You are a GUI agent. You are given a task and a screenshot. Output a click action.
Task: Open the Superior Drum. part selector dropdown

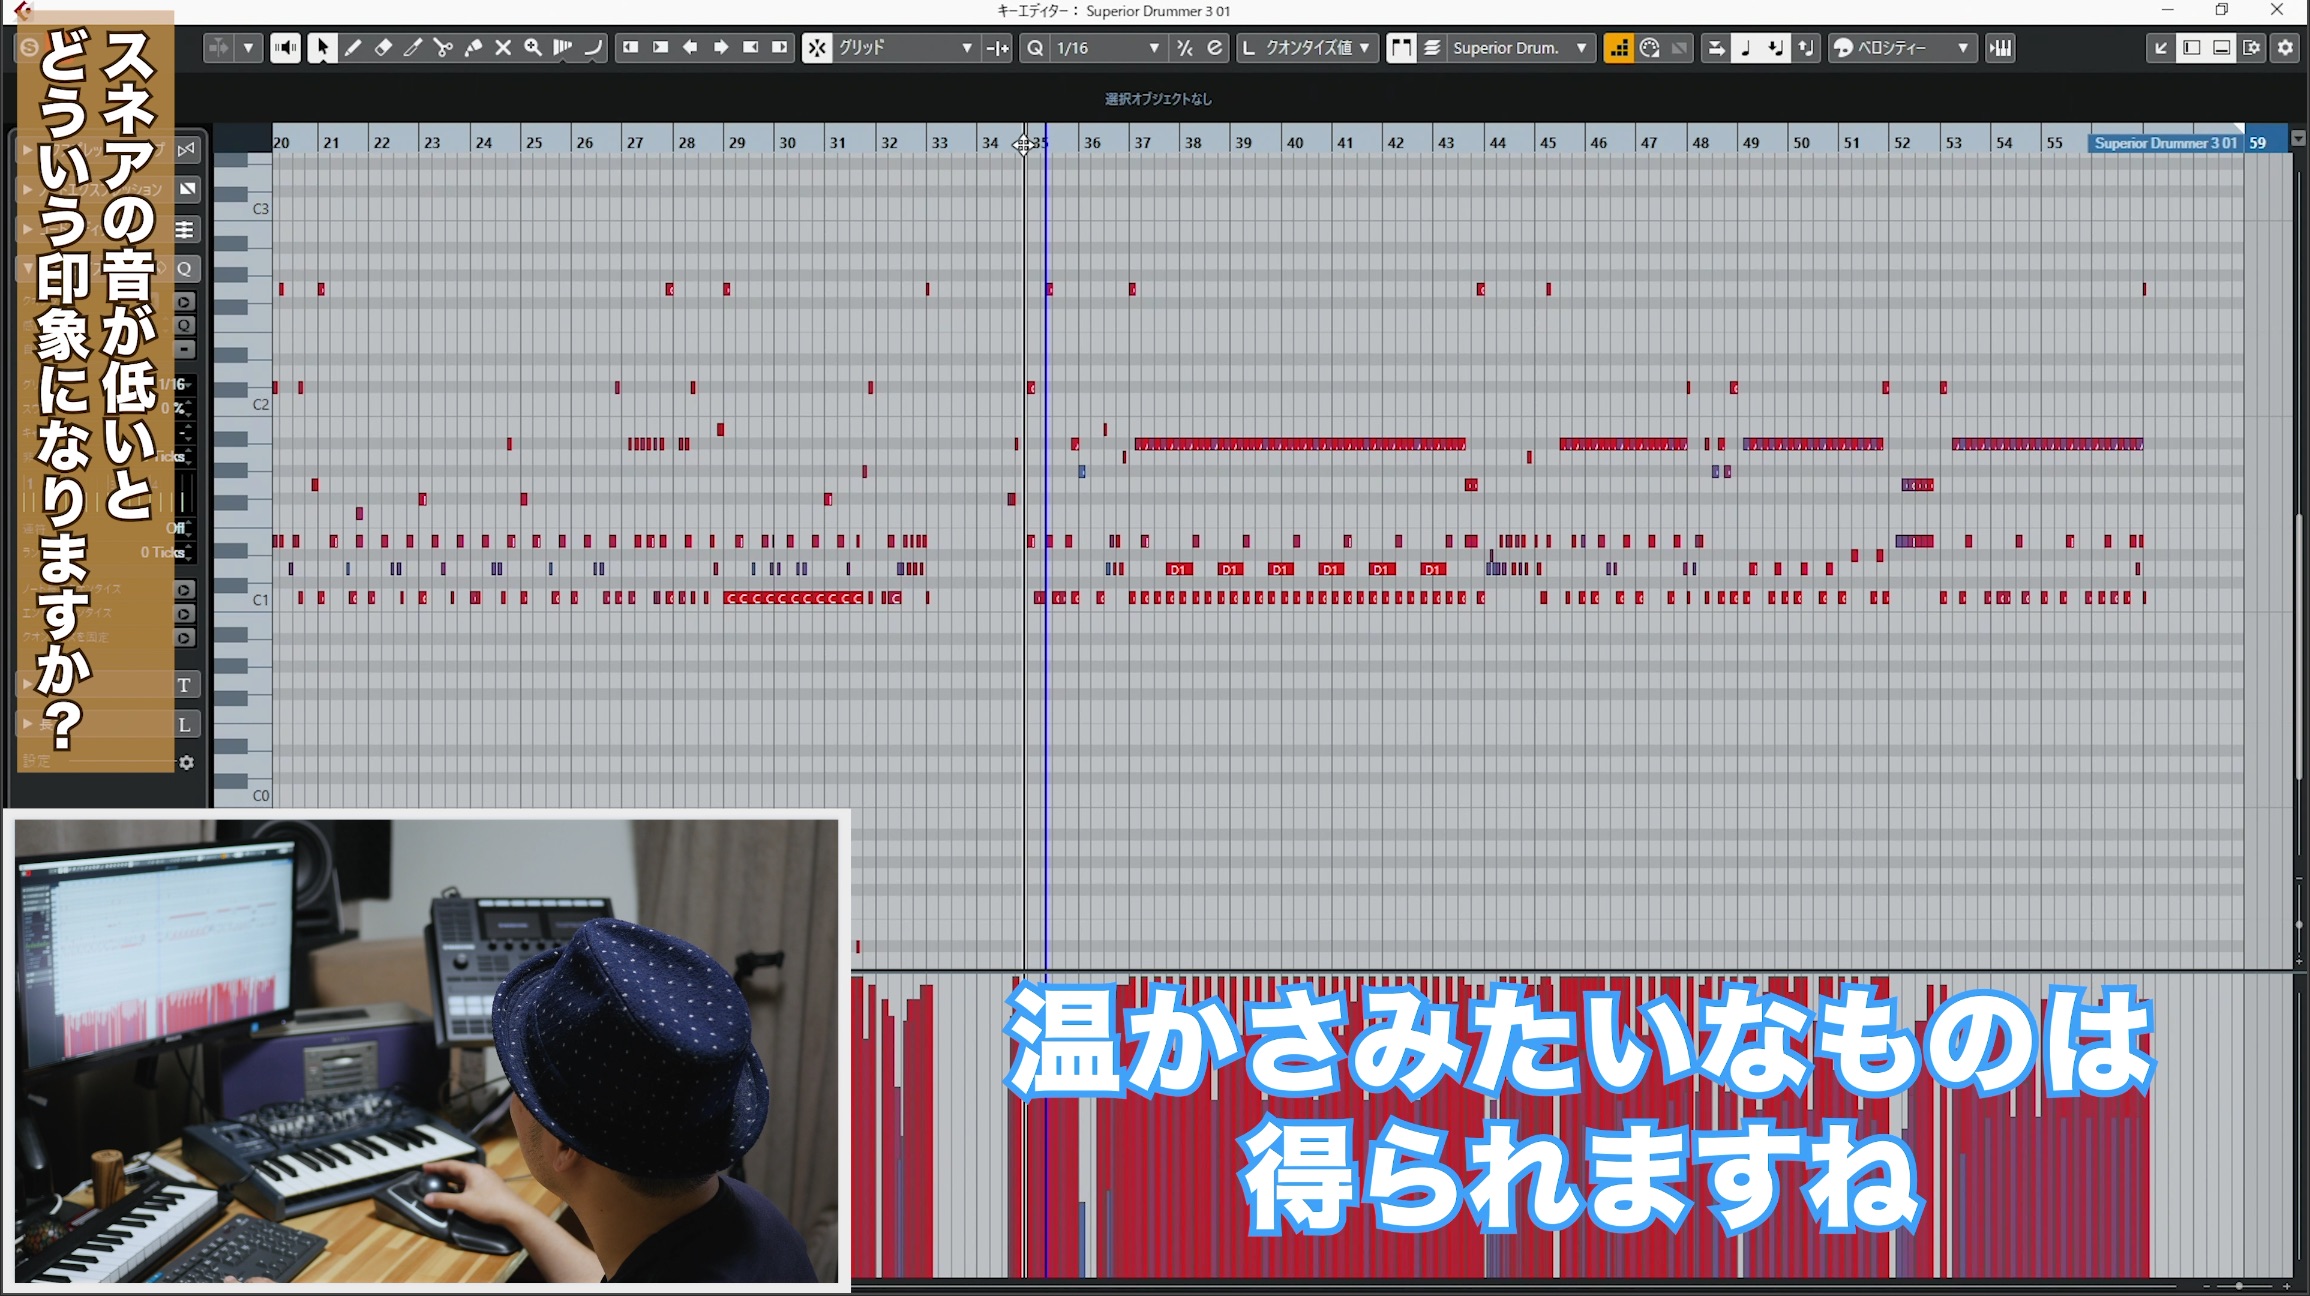click(1520, 48)
